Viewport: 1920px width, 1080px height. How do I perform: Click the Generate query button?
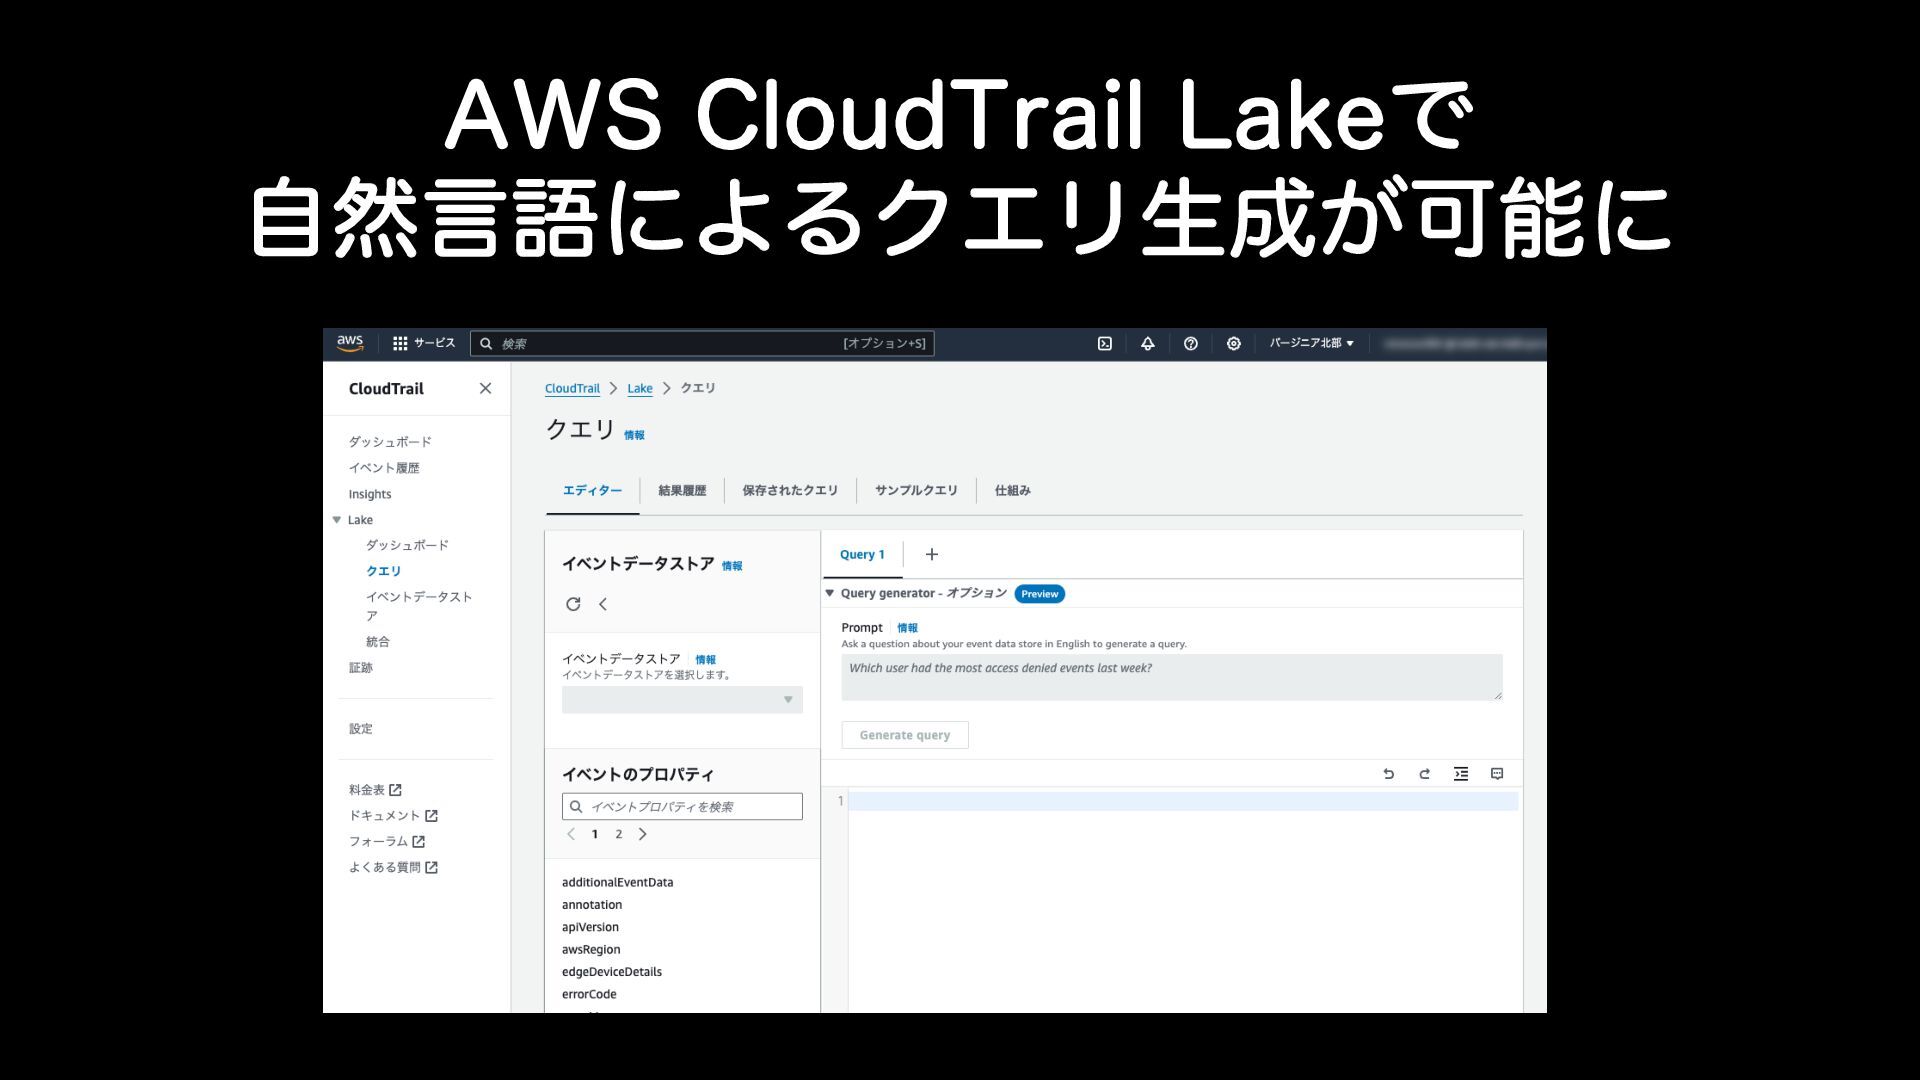point(904,735)
